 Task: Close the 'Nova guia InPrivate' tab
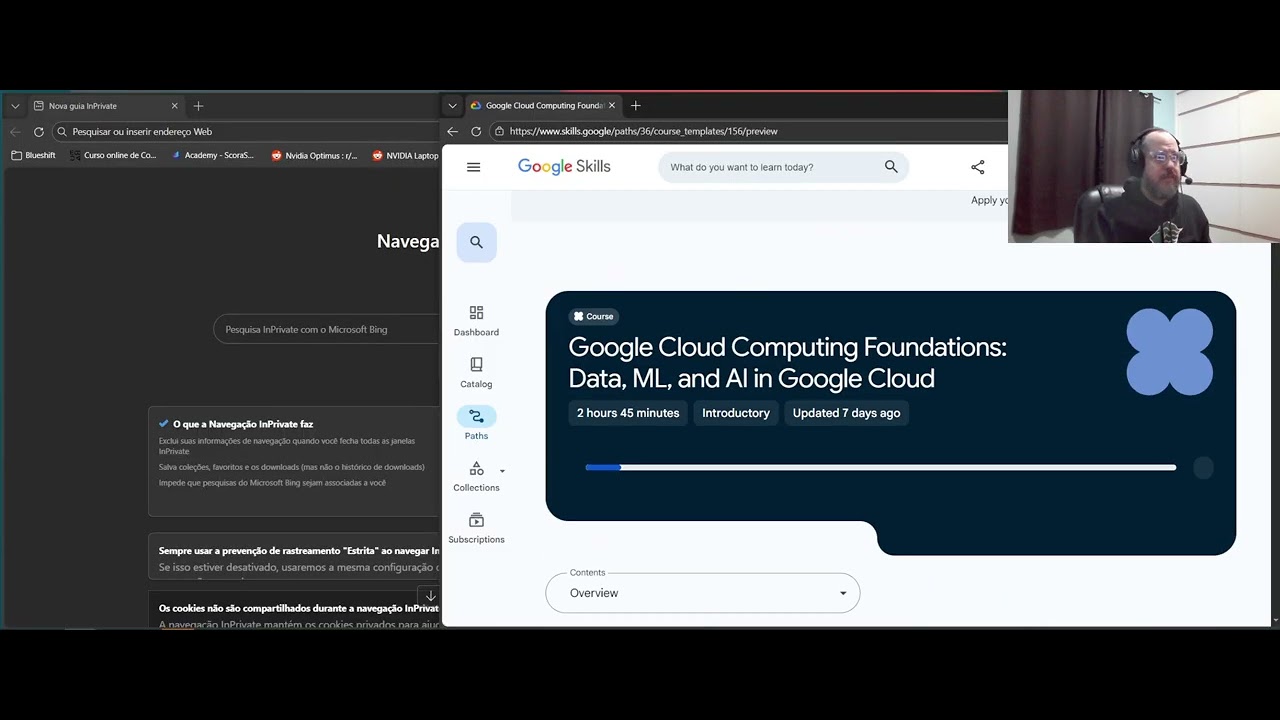(x=174, y=106)
